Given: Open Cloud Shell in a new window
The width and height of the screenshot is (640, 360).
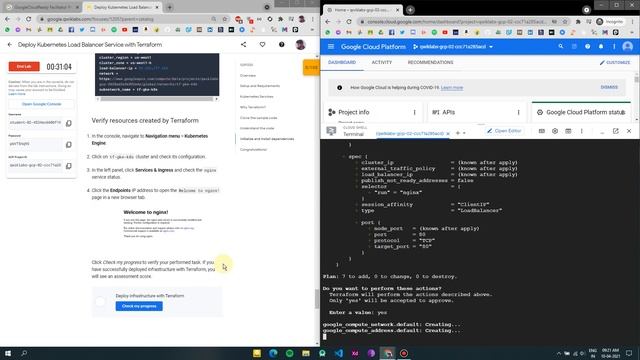Looking at the screenshot, I should (616, 131).
